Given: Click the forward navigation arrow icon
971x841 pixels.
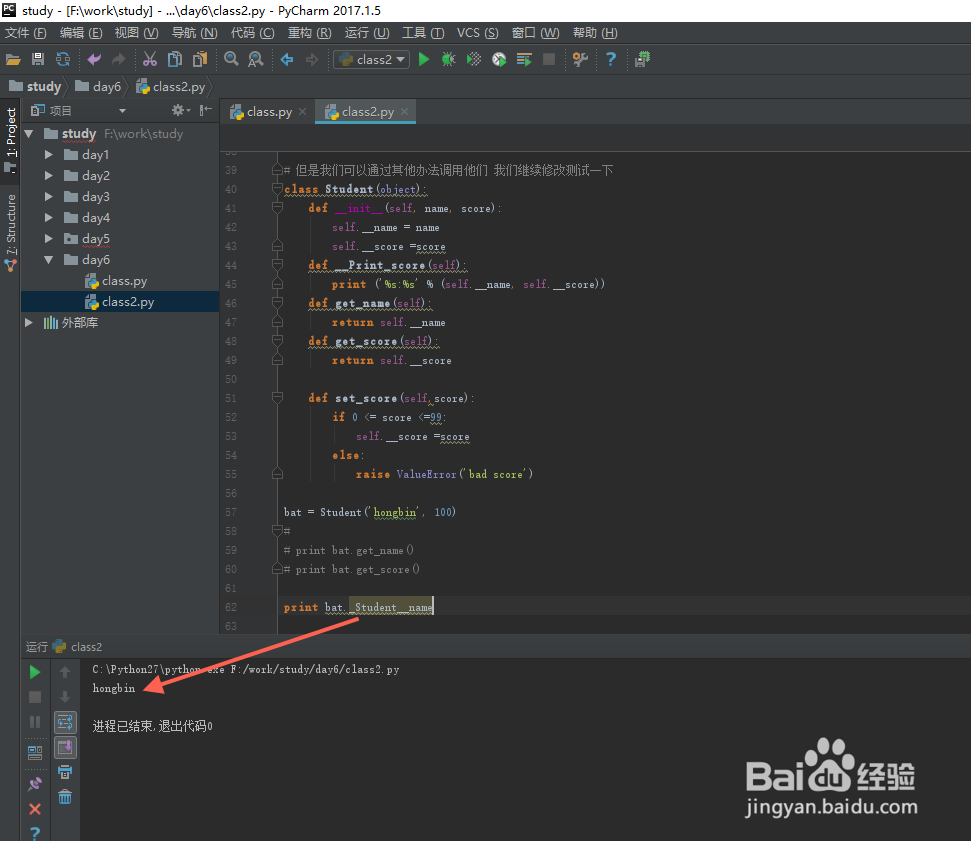Looking at the screenshot, I should click(x=312, y=59).
